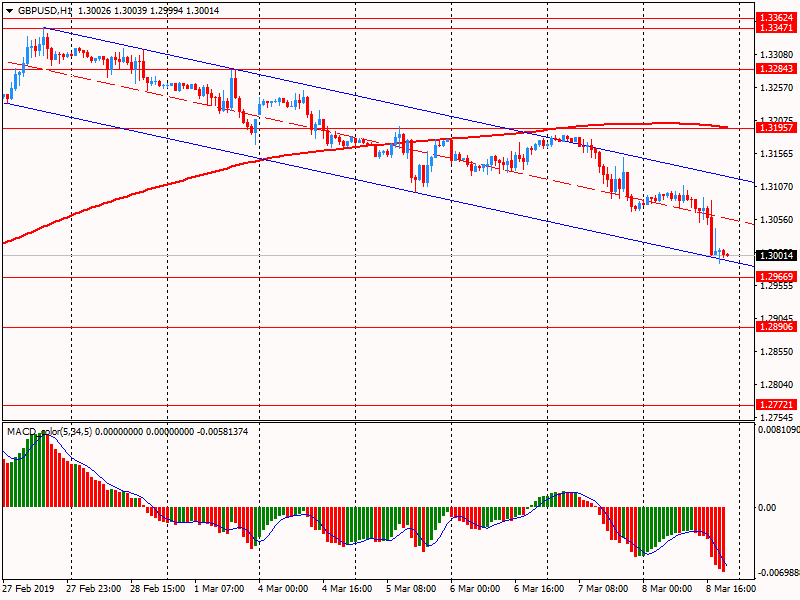Viewport: 800px width, 600px height.
Task: Click the 1.33080 price scale value
Action: click(777, 55)
